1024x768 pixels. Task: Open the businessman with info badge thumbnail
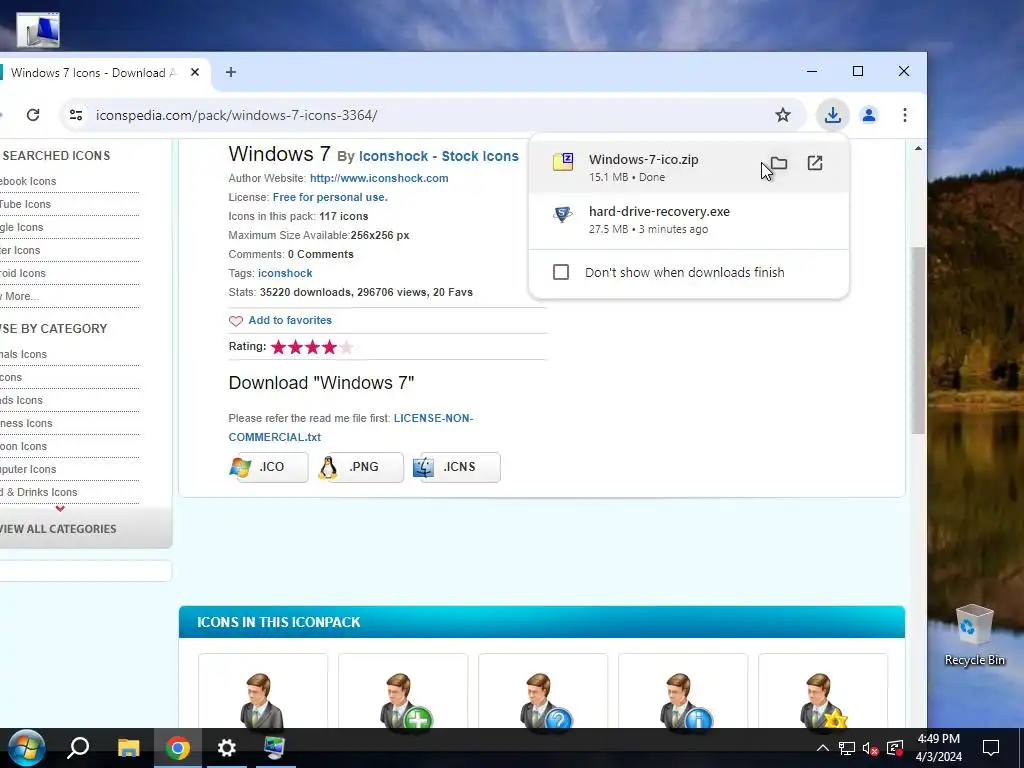point(682,691)
